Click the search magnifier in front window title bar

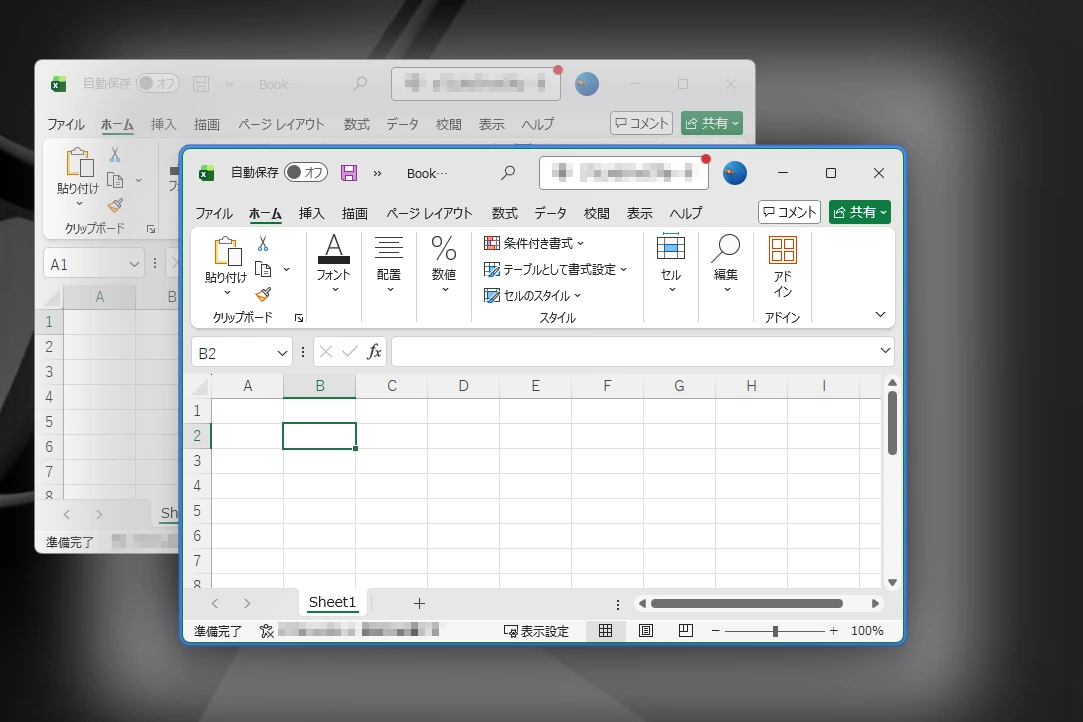[508, 173]
